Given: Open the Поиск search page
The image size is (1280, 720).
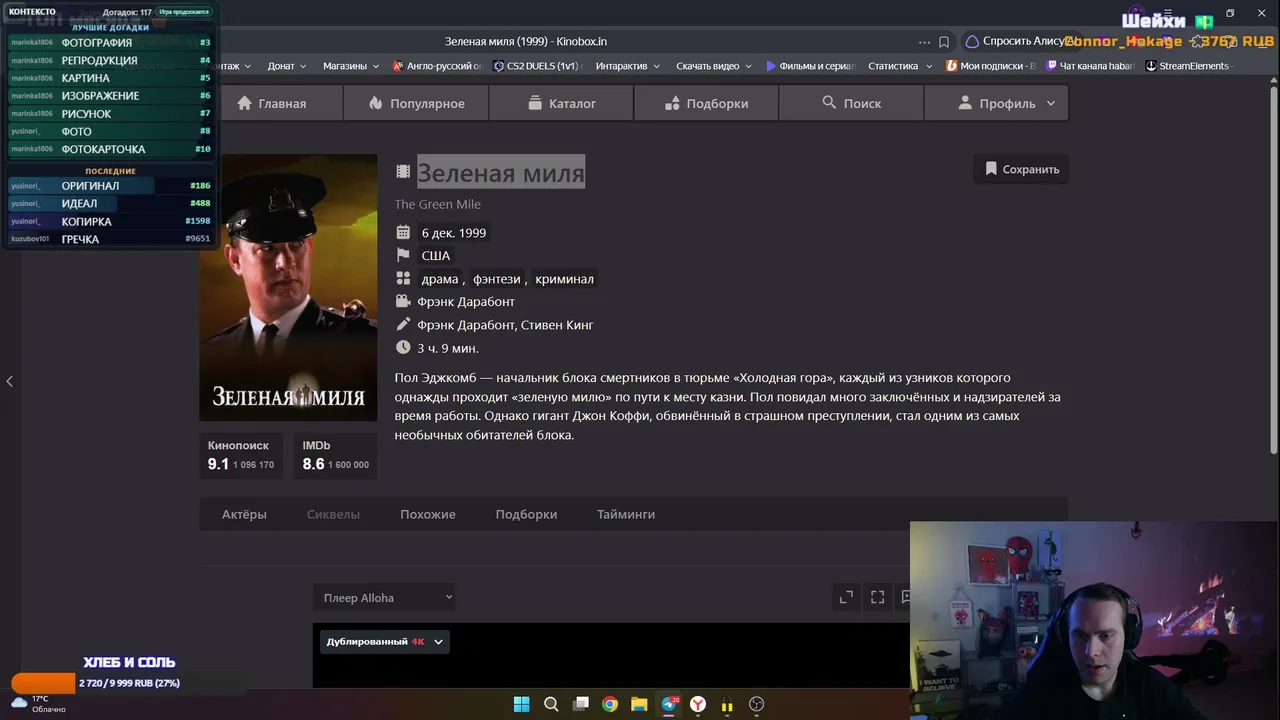Looking at the screenshot, I should [x=851, y=103].
